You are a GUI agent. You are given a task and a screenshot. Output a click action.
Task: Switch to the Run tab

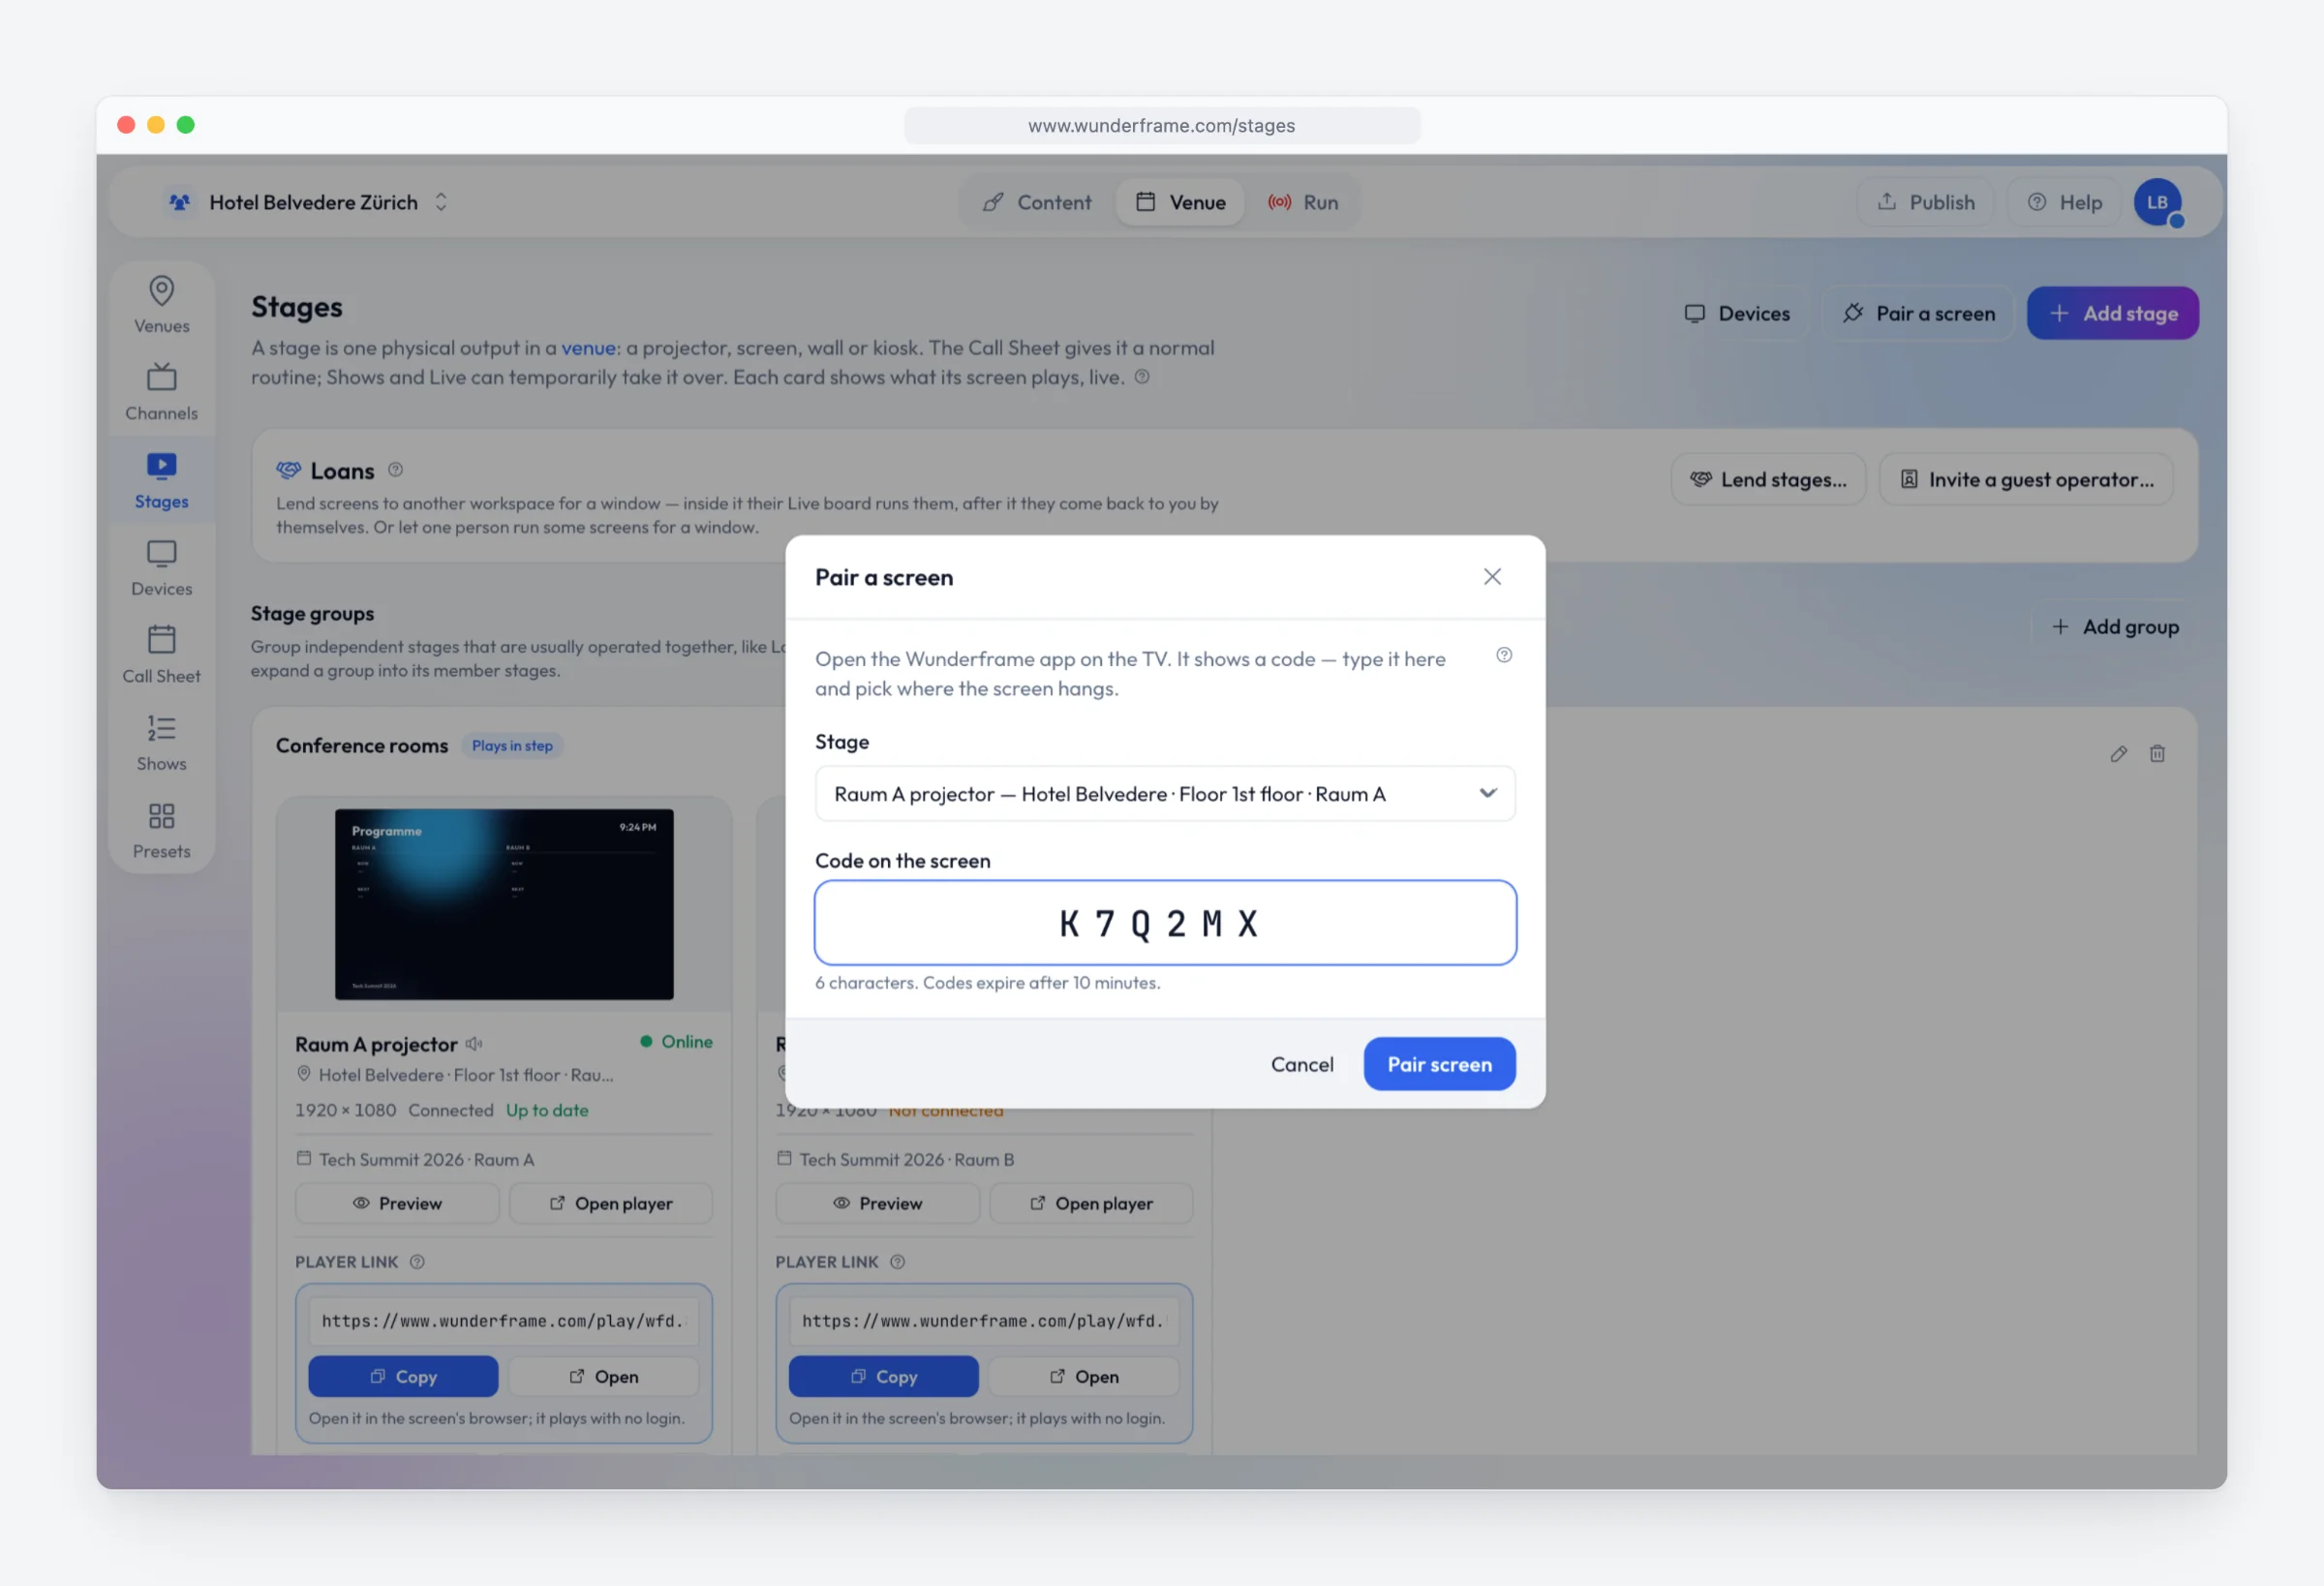tap(1302, 203)
